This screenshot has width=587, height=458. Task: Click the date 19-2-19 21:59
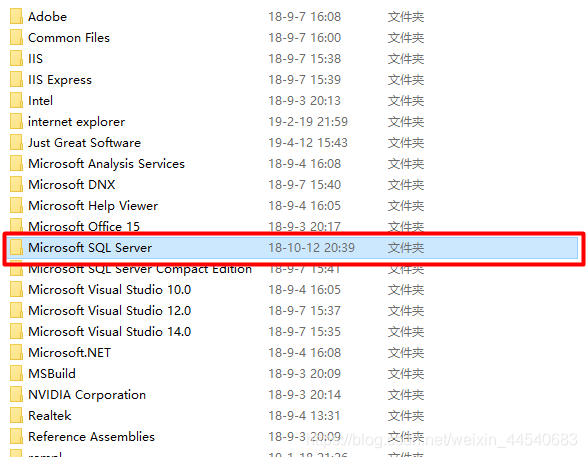[x=308, y=121]
